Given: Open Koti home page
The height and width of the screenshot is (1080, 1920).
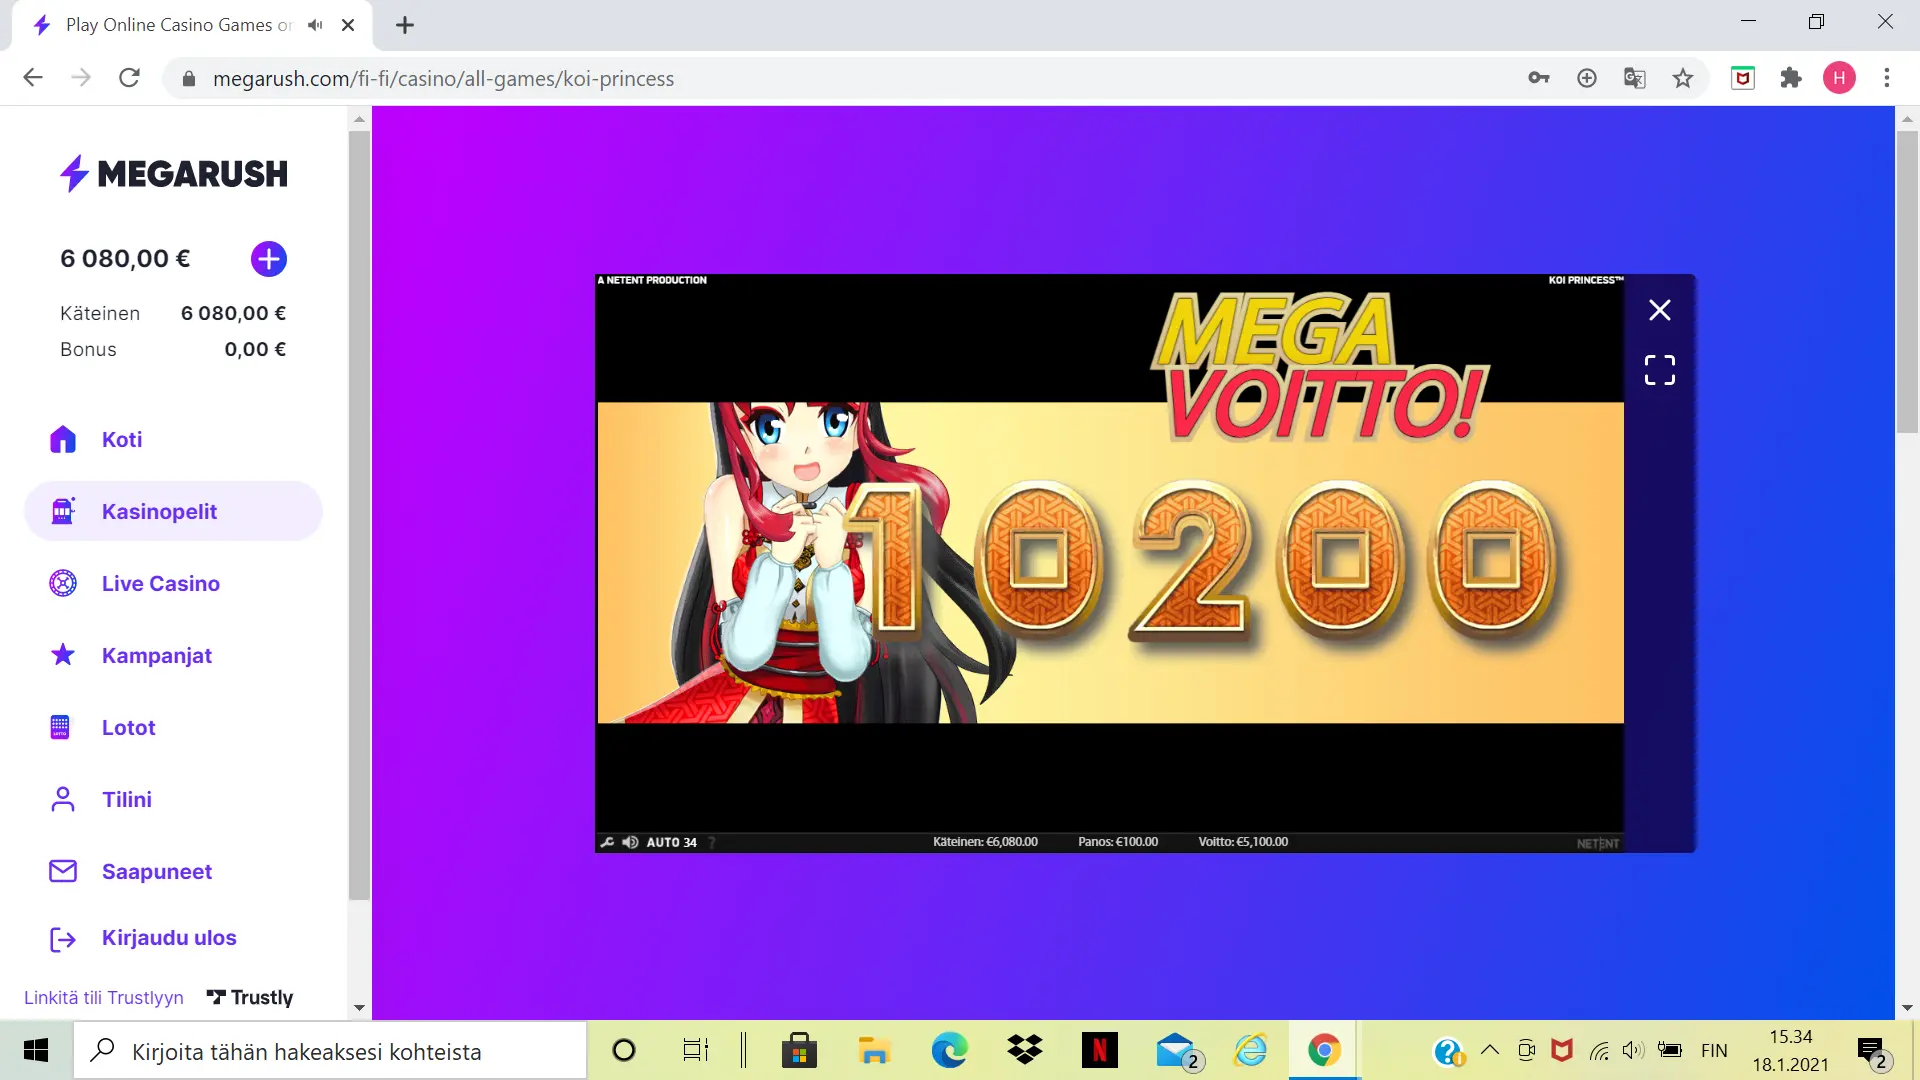Looking at the screenshot, I should (122, 440).
